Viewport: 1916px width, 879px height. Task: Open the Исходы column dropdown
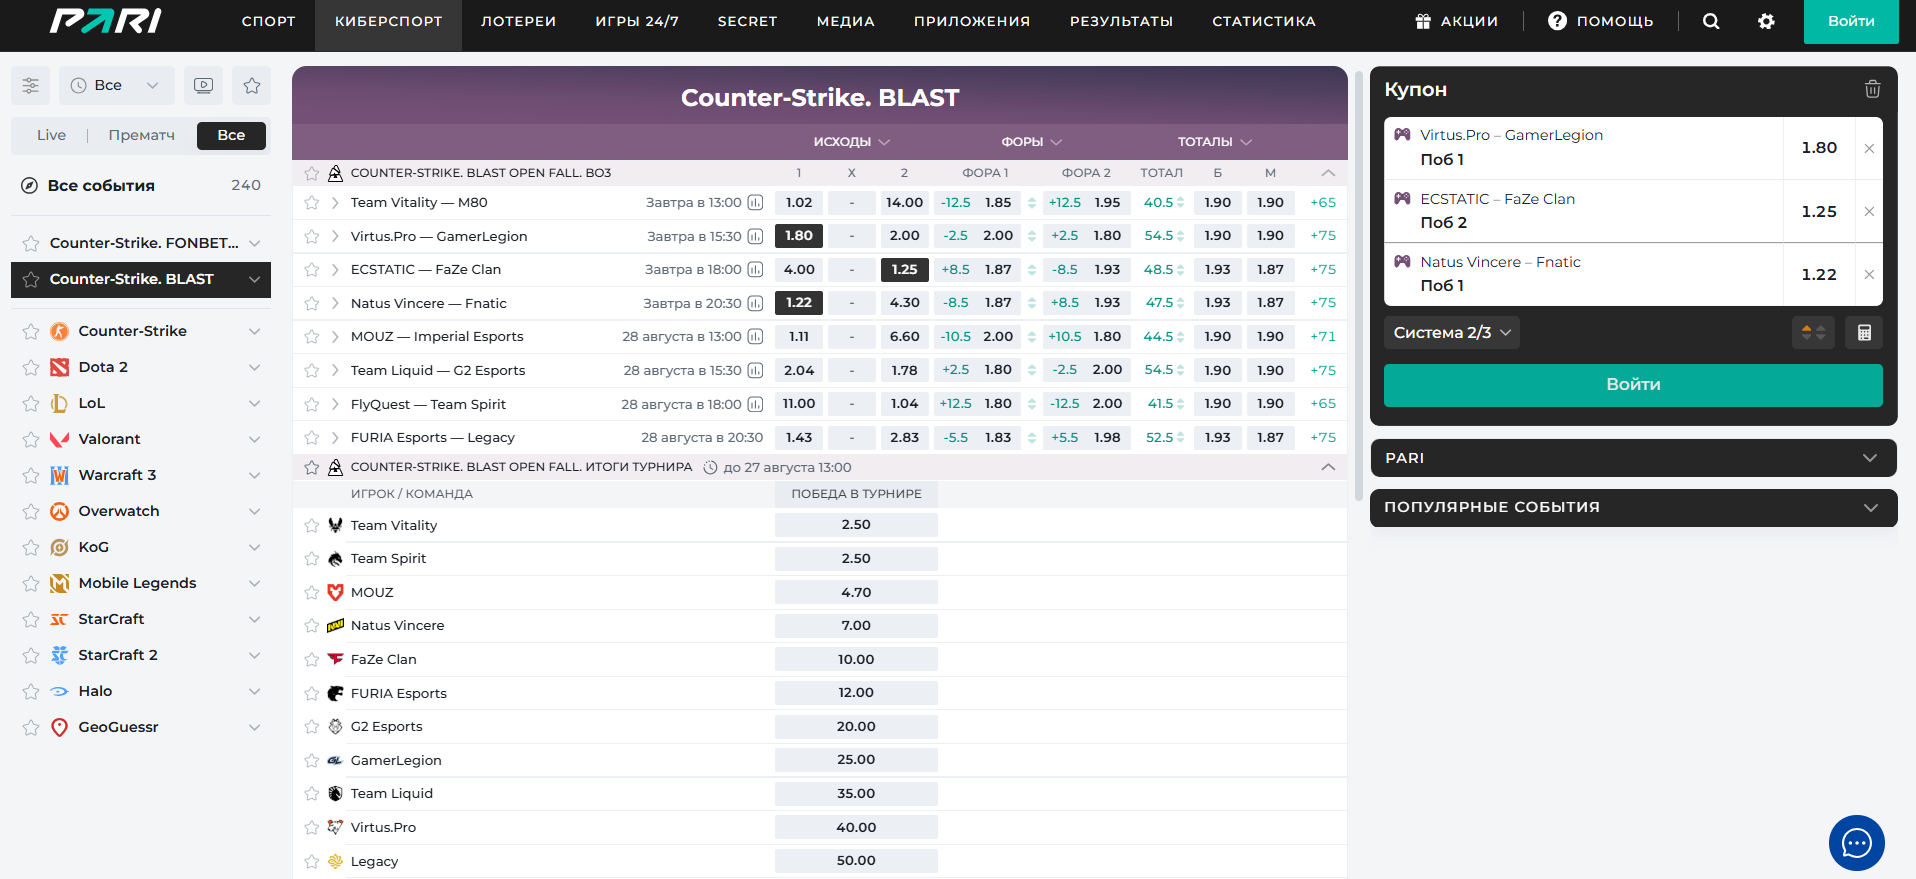coord(852,142)
